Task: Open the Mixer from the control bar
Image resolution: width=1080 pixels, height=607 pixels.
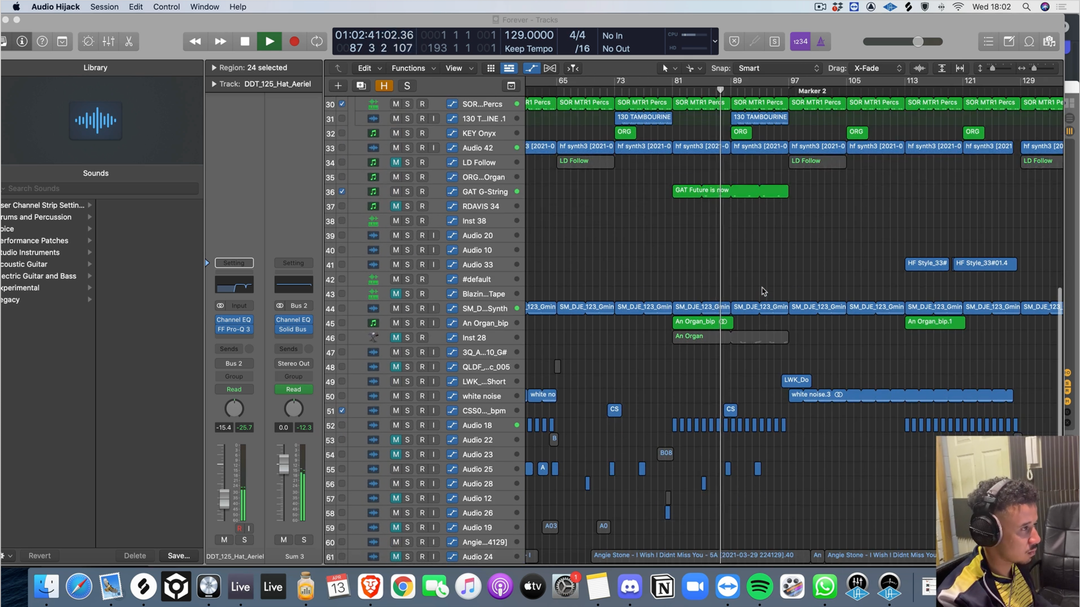Action: [x=108, y=41]
